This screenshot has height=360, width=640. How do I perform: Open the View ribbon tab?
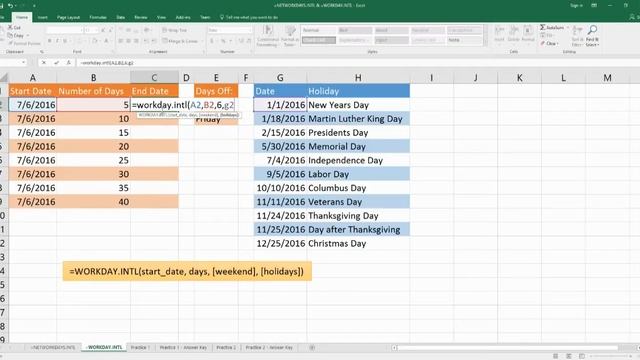coord(162,17)
